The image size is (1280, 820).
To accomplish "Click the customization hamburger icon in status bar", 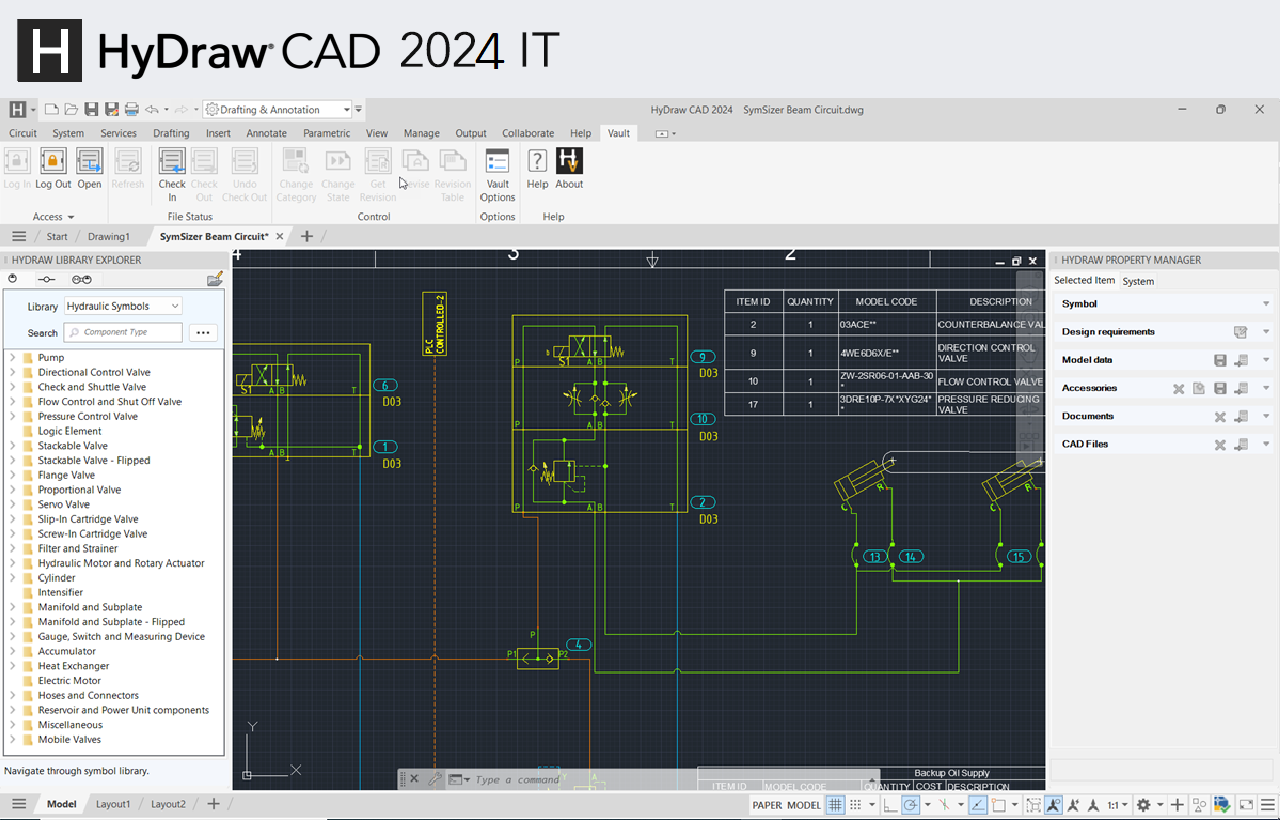I will pos(1267,804).
